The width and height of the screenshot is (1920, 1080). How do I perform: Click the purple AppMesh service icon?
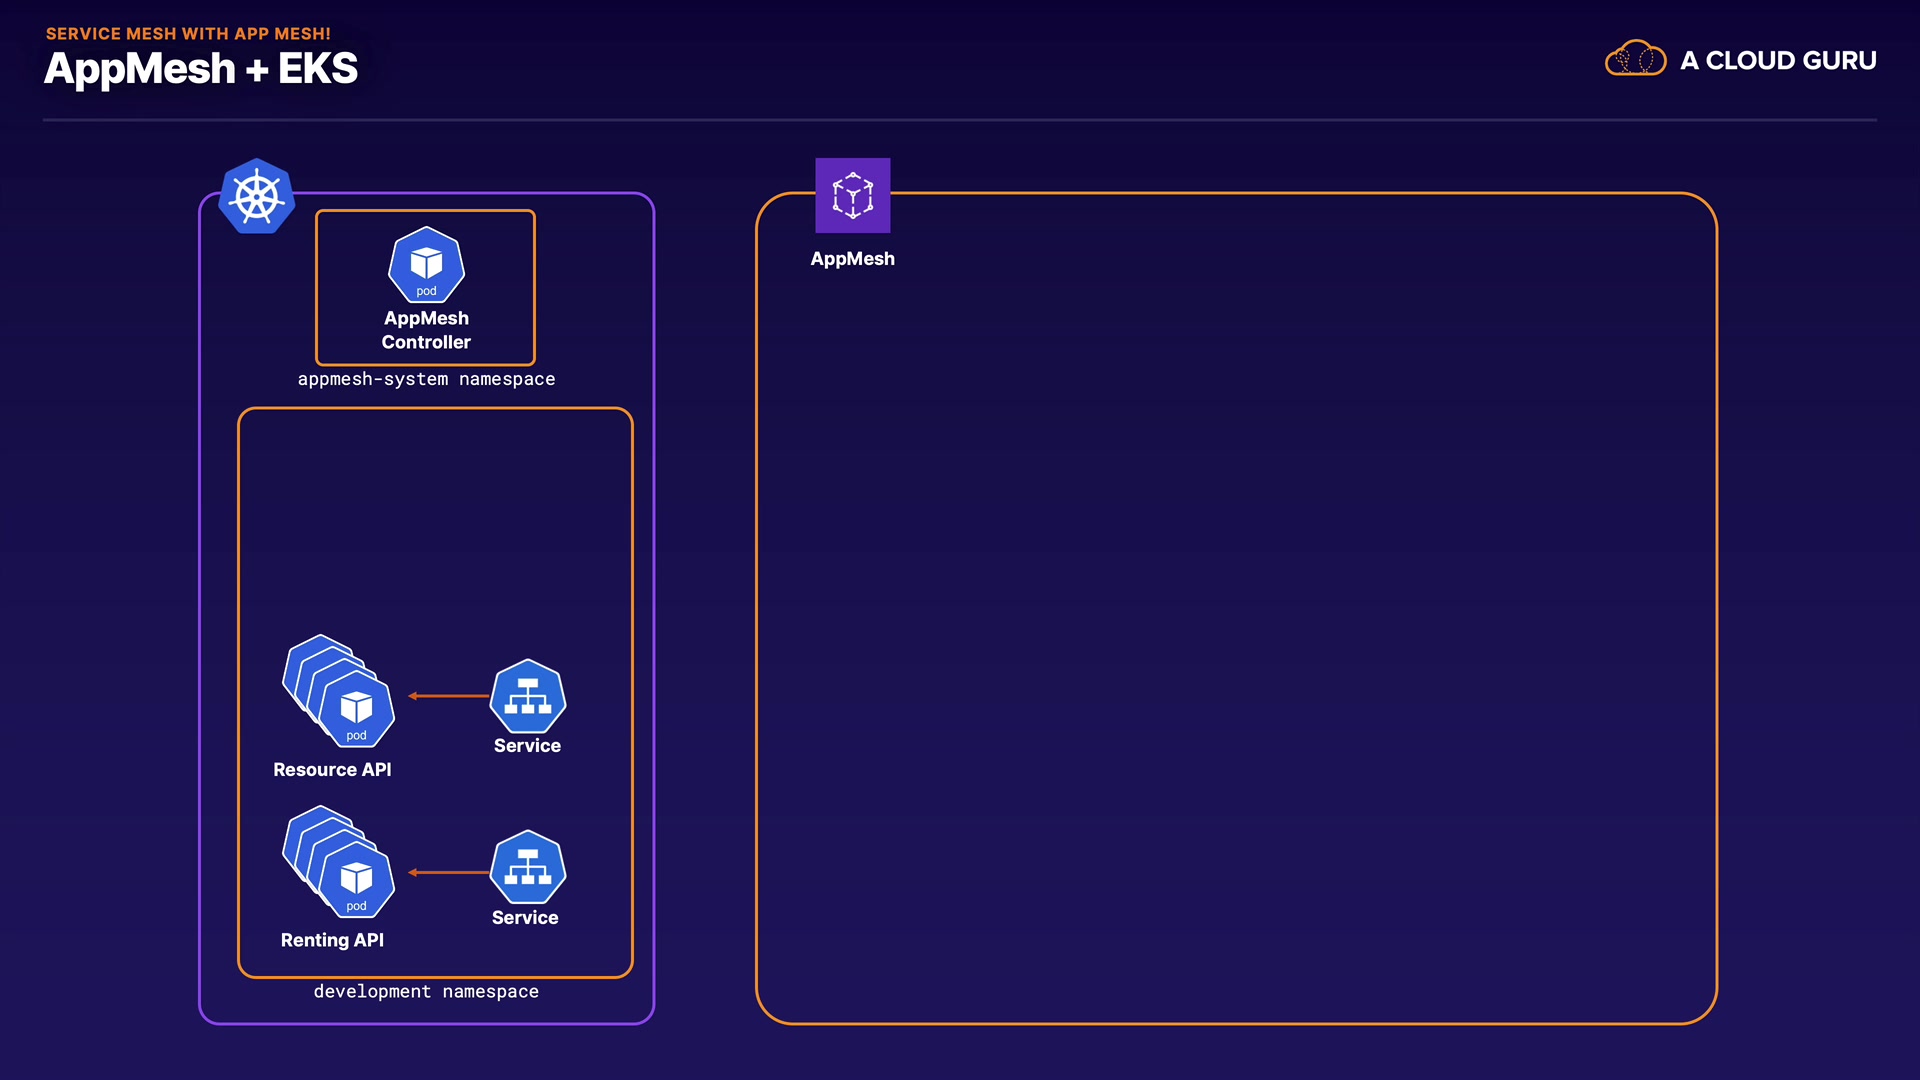point(852,195)
